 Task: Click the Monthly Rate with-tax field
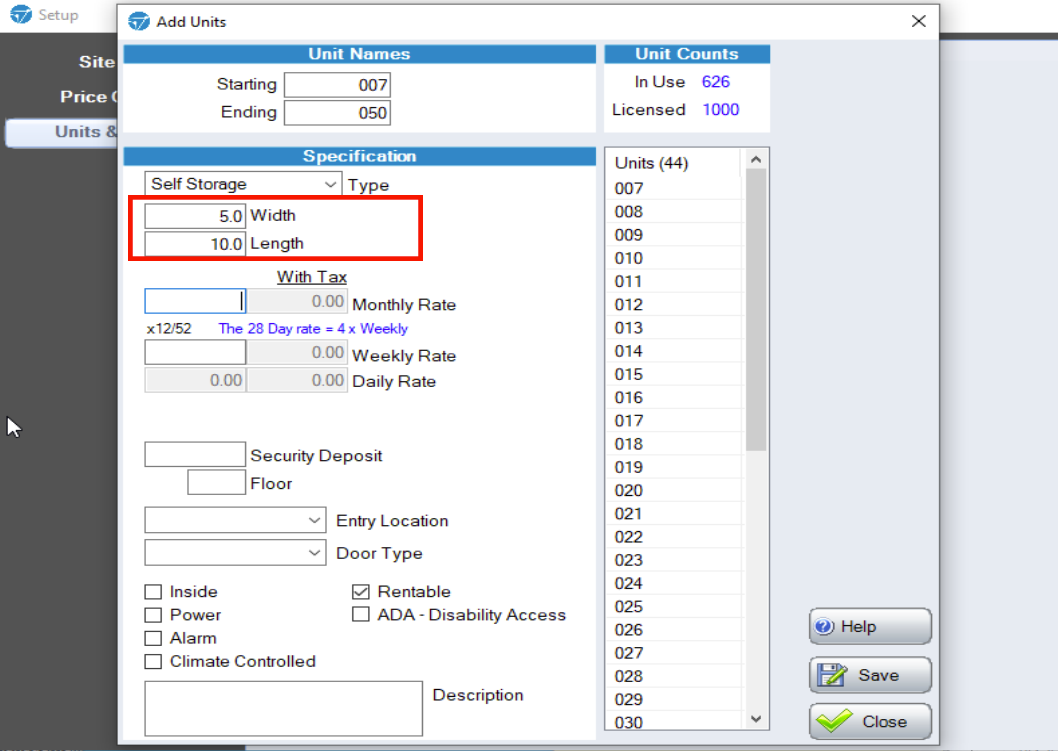297,301
